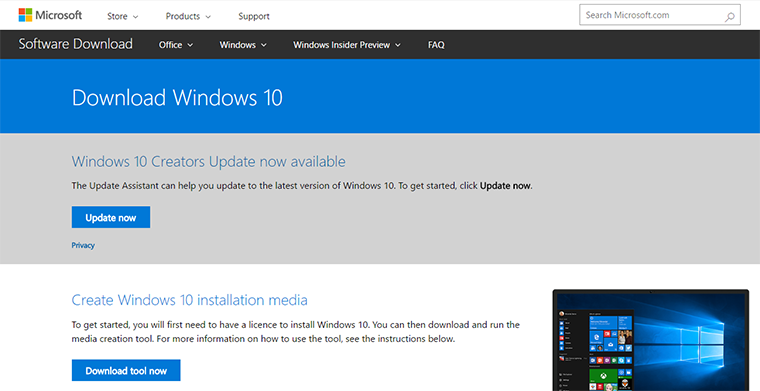The width and height of the screenshot is (760, 391).
Task: Click the search magnifier icon
Action: [x=729, y=17]
